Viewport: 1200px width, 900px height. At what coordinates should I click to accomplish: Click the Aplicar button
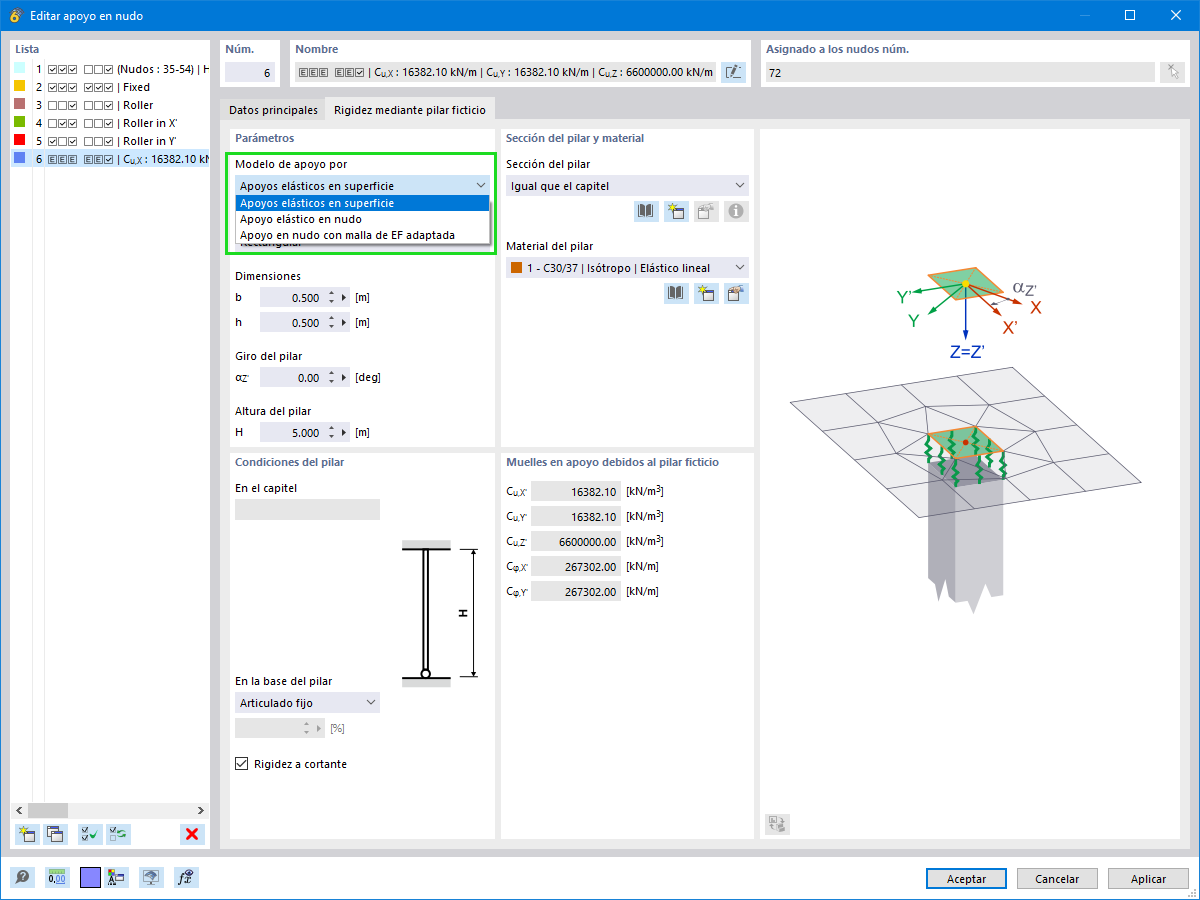(1148, 879)
